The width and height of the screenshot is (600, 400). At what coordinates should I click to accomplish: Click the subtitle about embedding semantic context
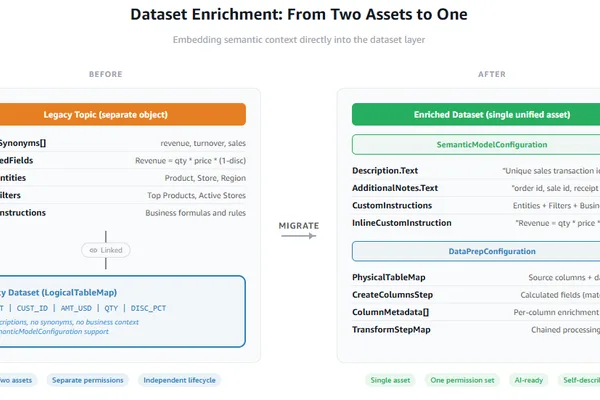299,40
